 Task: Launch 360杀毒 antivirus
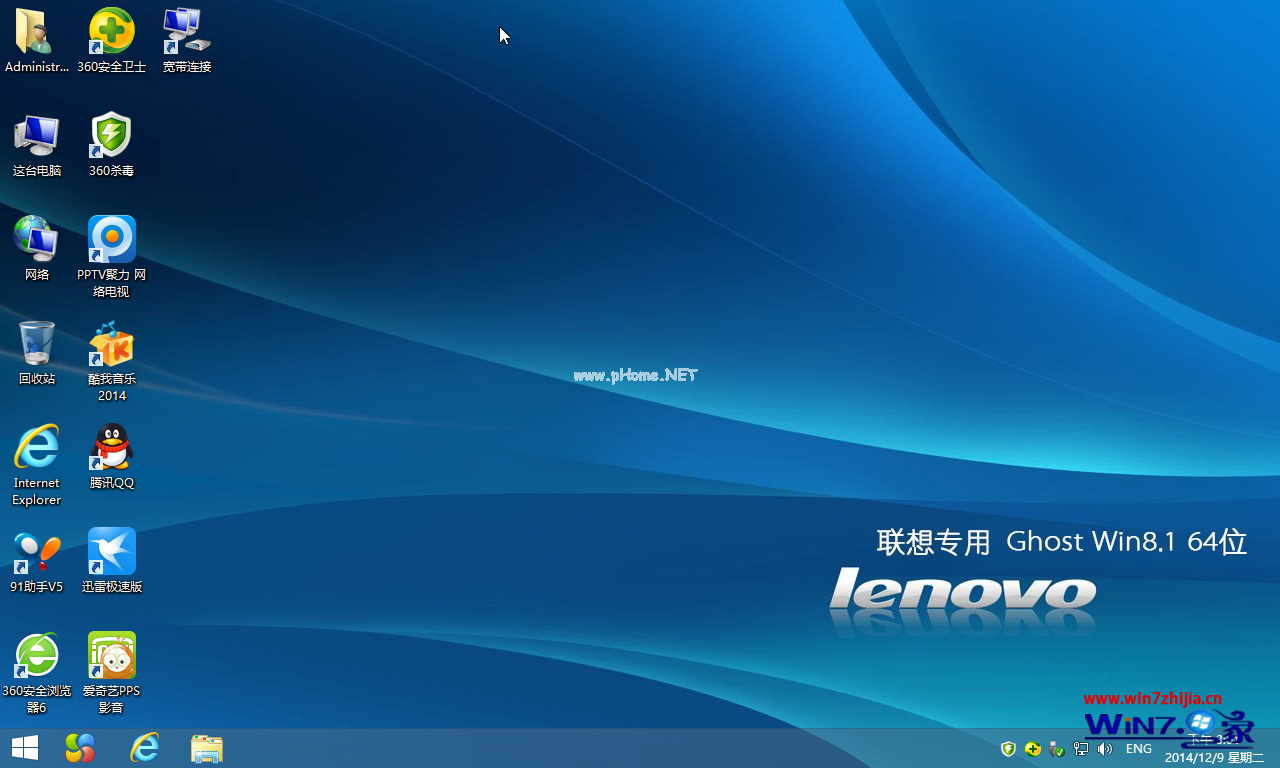click(111, 135)
